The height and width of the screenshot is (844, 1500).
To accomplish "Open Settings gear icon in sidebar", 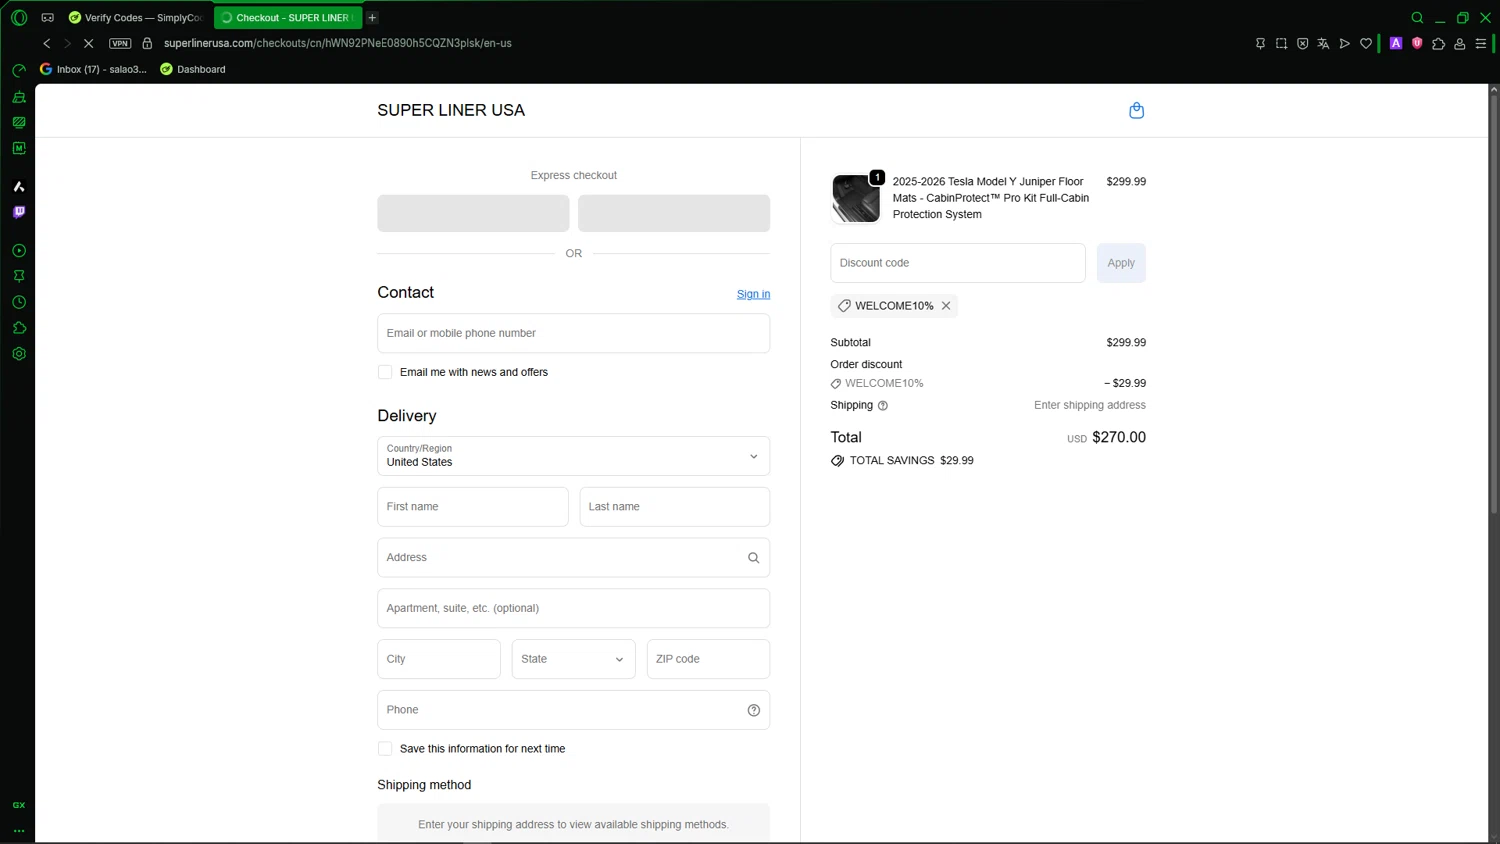I will pos(19,354).
